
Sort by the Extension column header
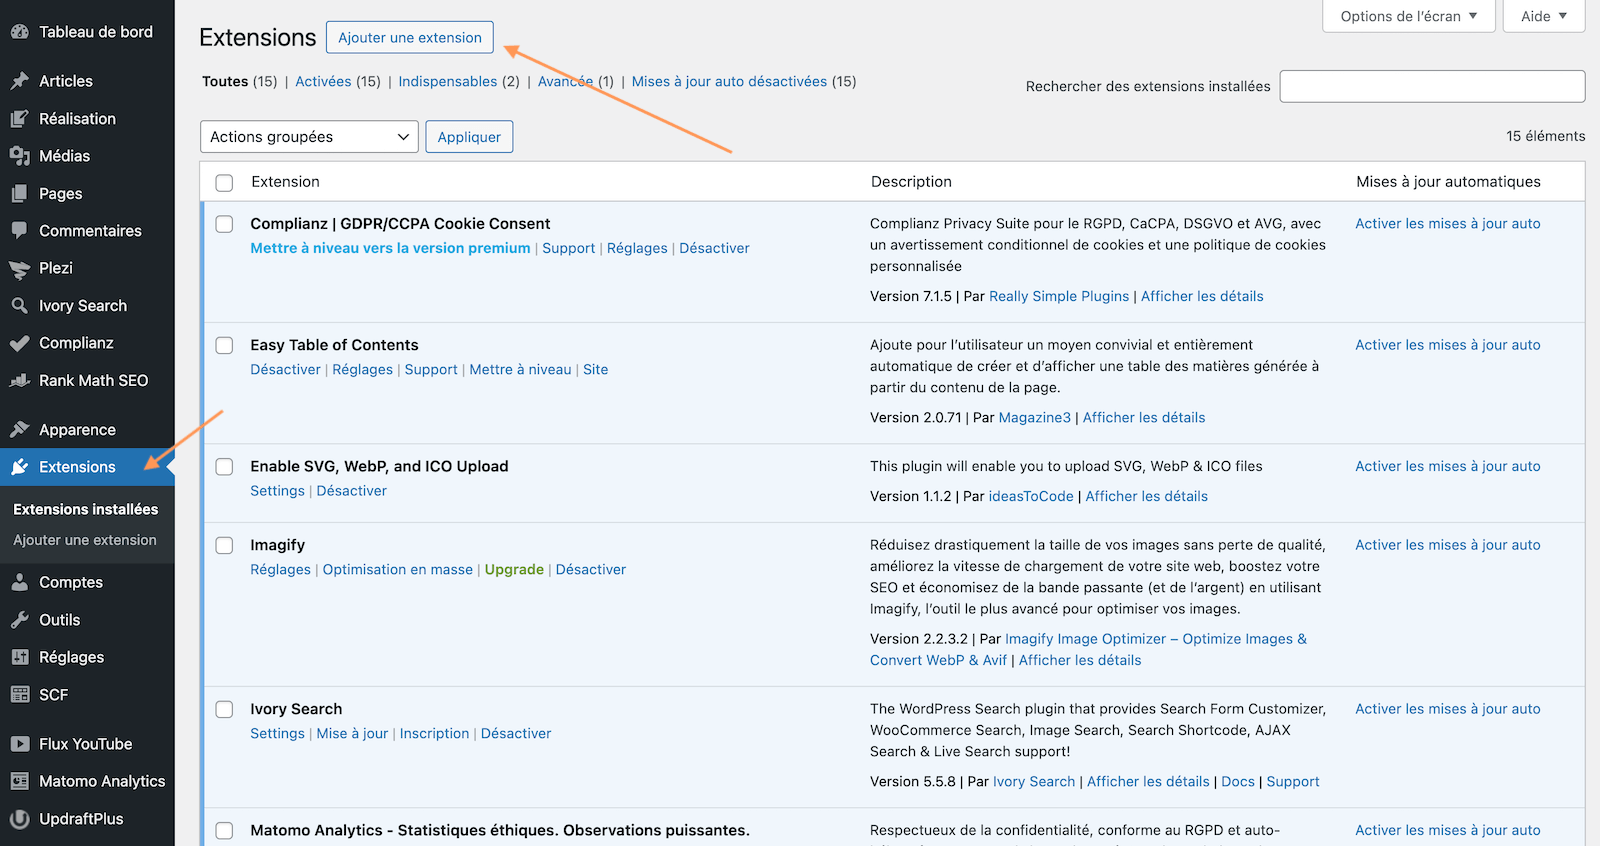pyautogui.click(x=285, y=182)
